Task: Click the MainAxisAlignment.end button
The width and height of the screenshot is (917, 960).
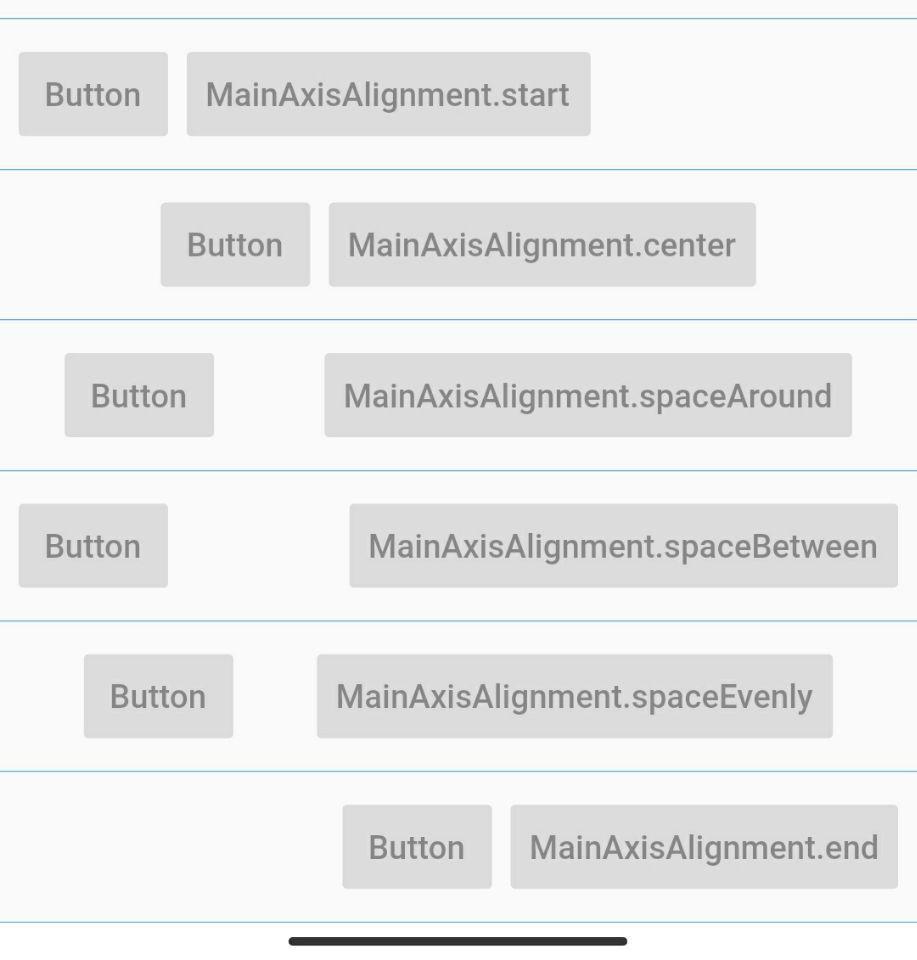Action: coord(702,846)
